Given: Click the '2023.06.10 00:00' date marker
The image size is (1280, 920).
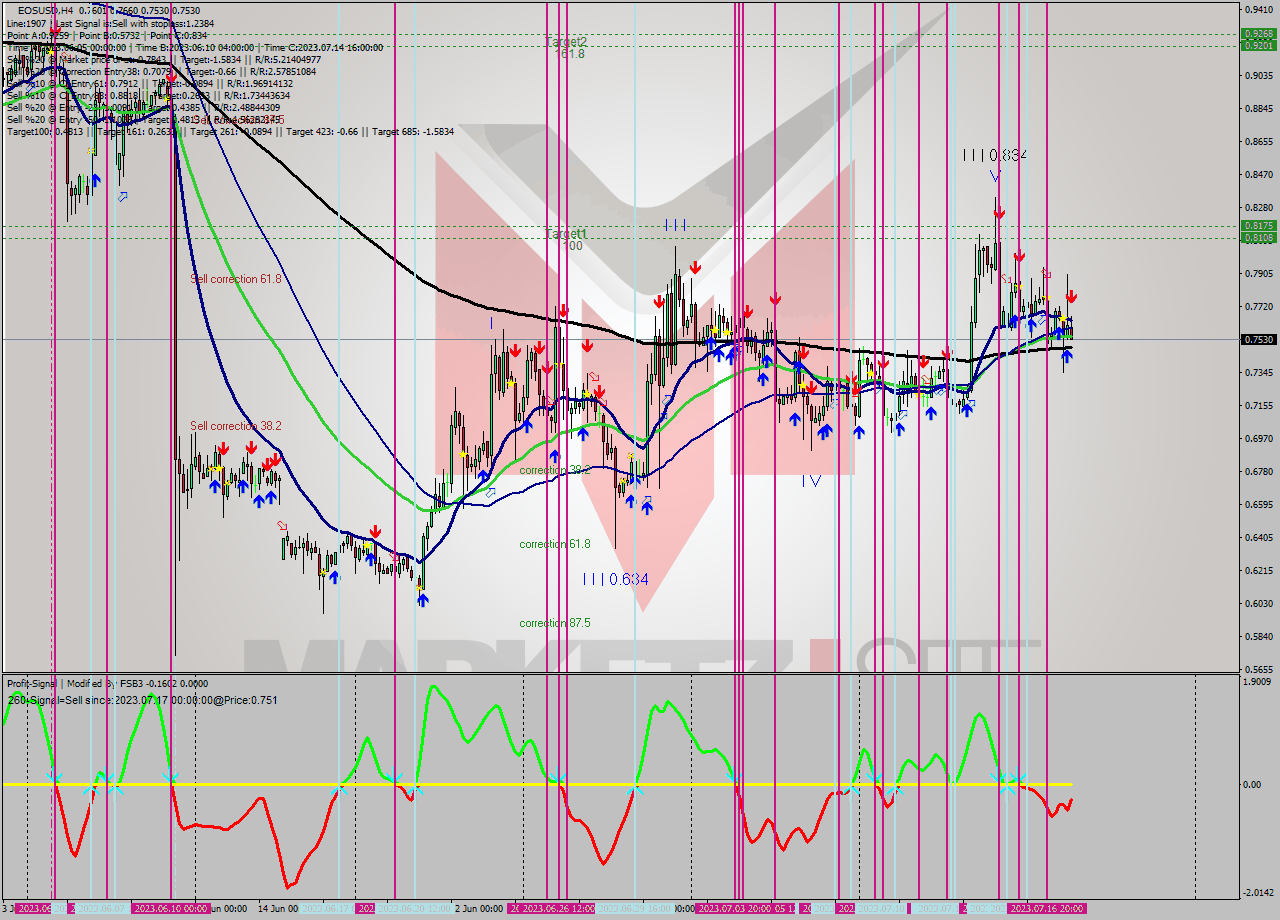Looking at the screenshot, I should coord(170,908).
